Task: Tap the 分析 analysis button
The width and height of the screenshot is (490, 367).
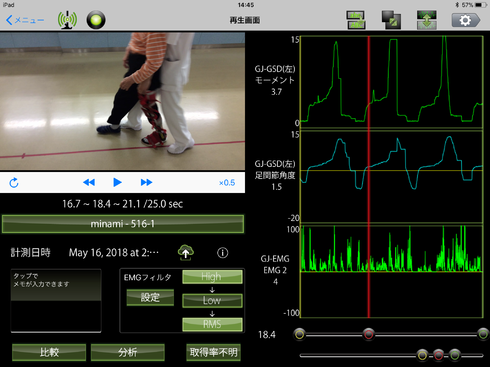Action: (x=128, y=352)
